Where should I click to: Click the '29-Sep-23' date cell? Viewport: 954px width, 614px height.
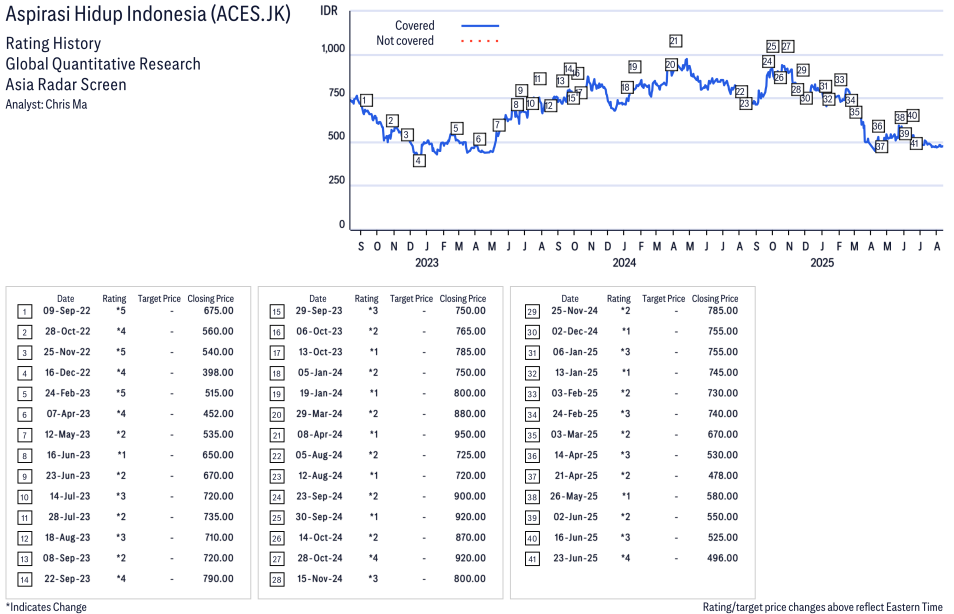tap(319, 311)
